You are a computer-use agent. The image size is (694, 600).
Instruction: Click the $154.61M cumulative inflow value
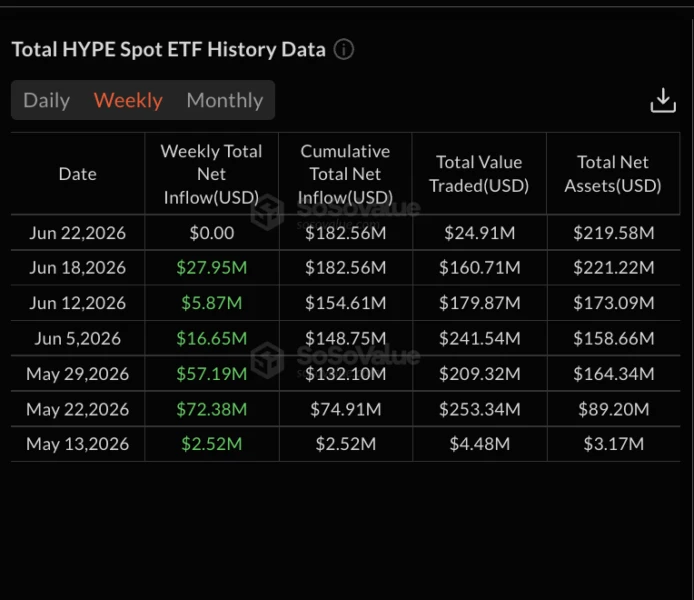point(345,303)
